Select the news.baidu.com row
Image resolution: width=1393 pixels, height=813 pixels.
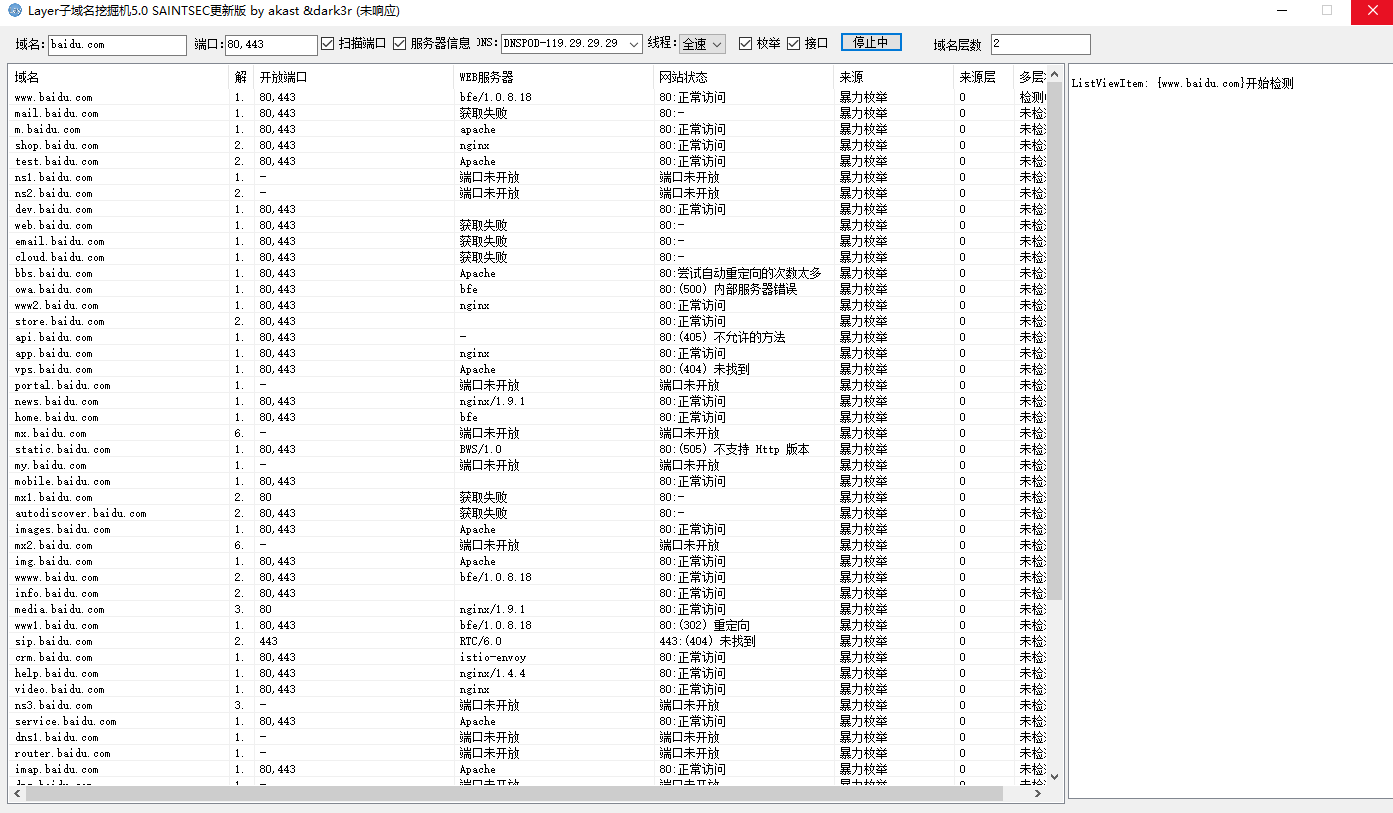528,401
